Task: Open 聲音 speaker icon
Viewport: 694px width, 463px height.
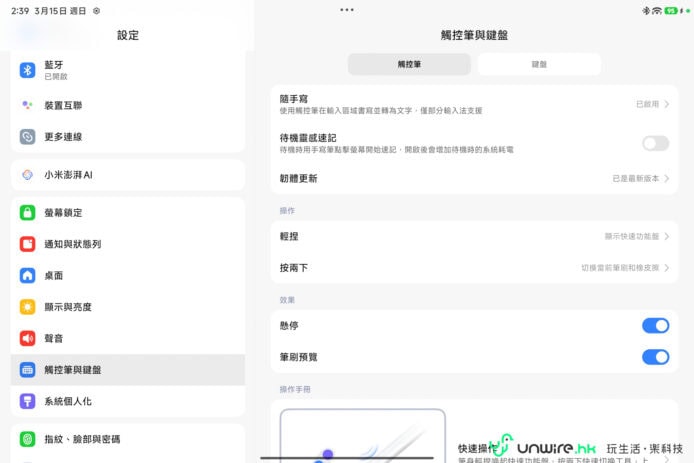Action: click(x=28, y=338)
